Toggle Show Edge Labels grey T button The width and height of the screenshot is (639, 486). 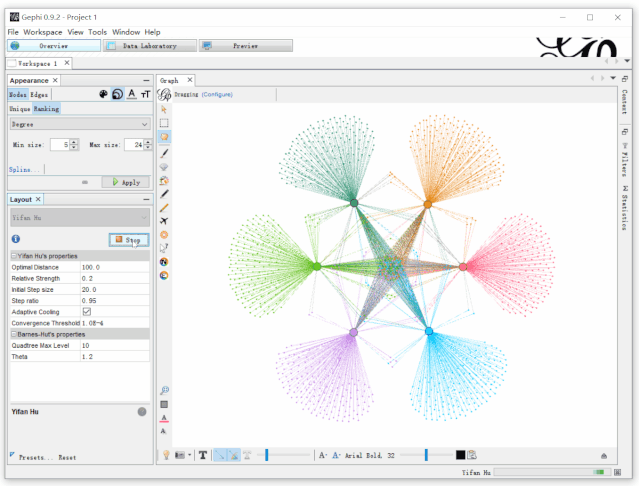[247, 455]
